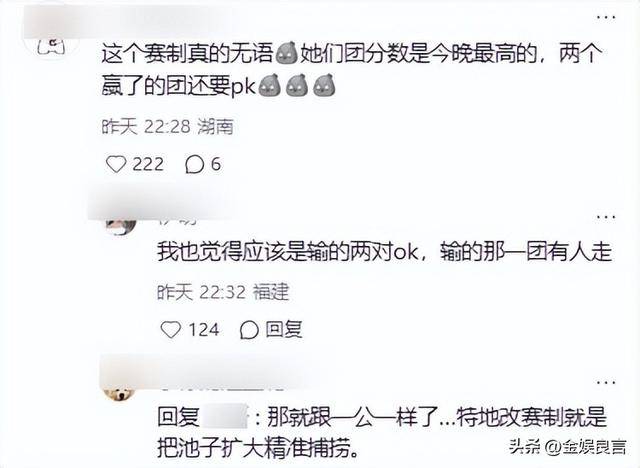Click the 124 like count
The height and width of the screenshot is (468, 640).
pos(204,330)
